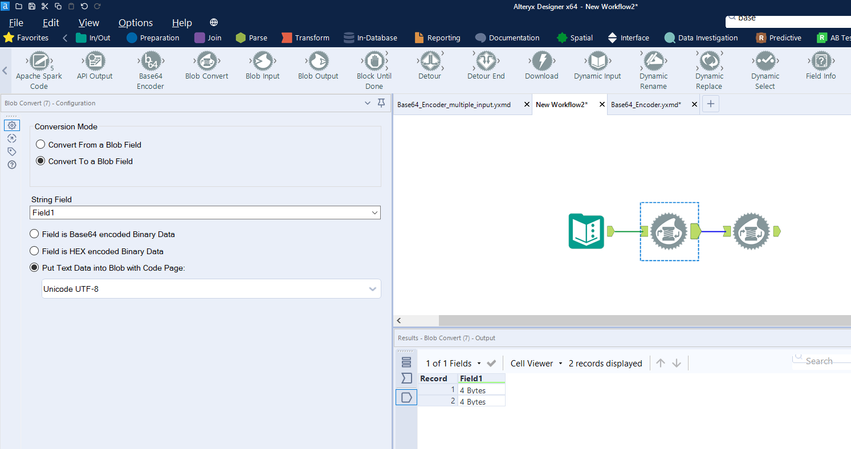Image resolution: width=851 pixels, height=449 pixels.
Task: Click the results Search field
Action: (822, 361)
